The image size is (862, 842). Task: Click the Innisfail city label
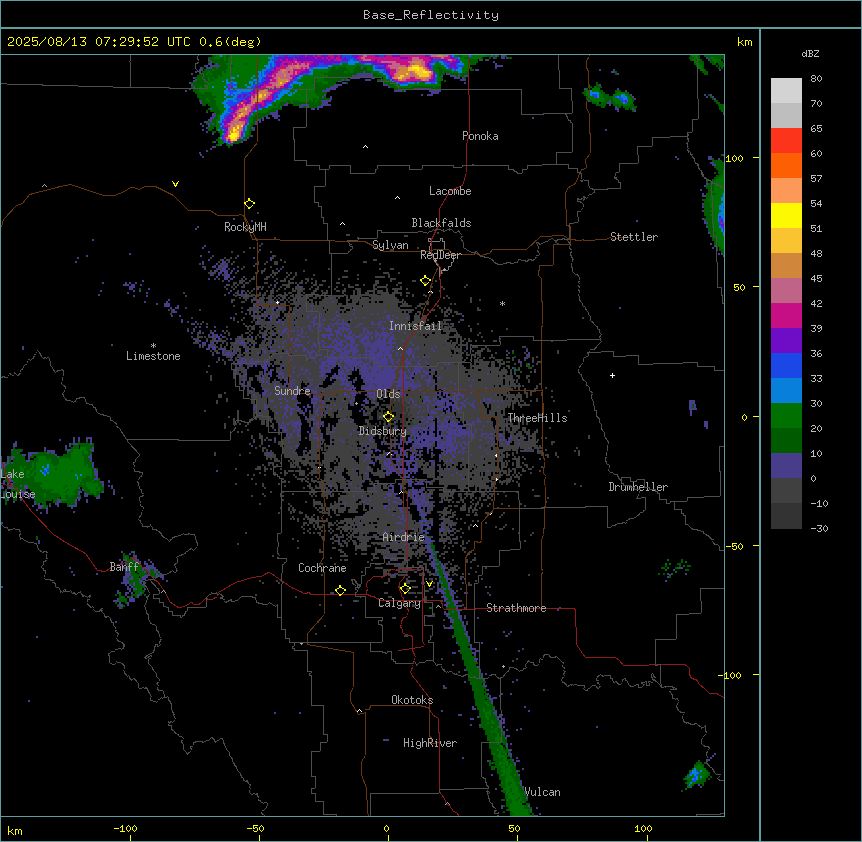coord(416,326)
